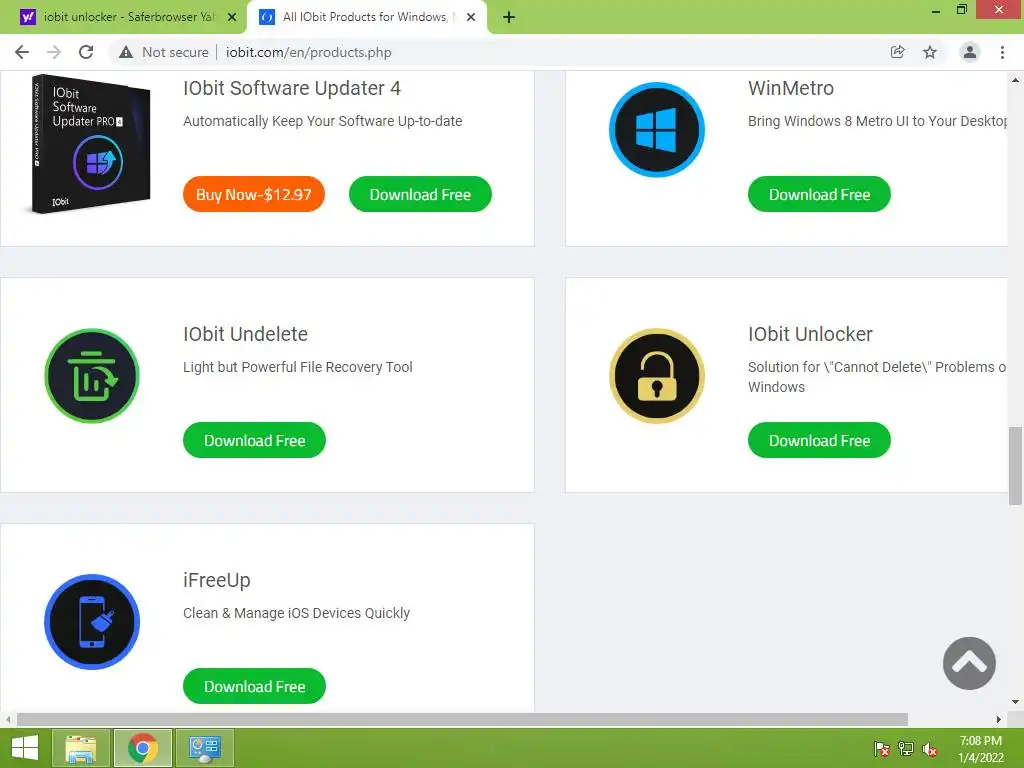Click the Action Center flag tray icon
The width and height of the screenshot is (1024, 768).
(882, 748)
